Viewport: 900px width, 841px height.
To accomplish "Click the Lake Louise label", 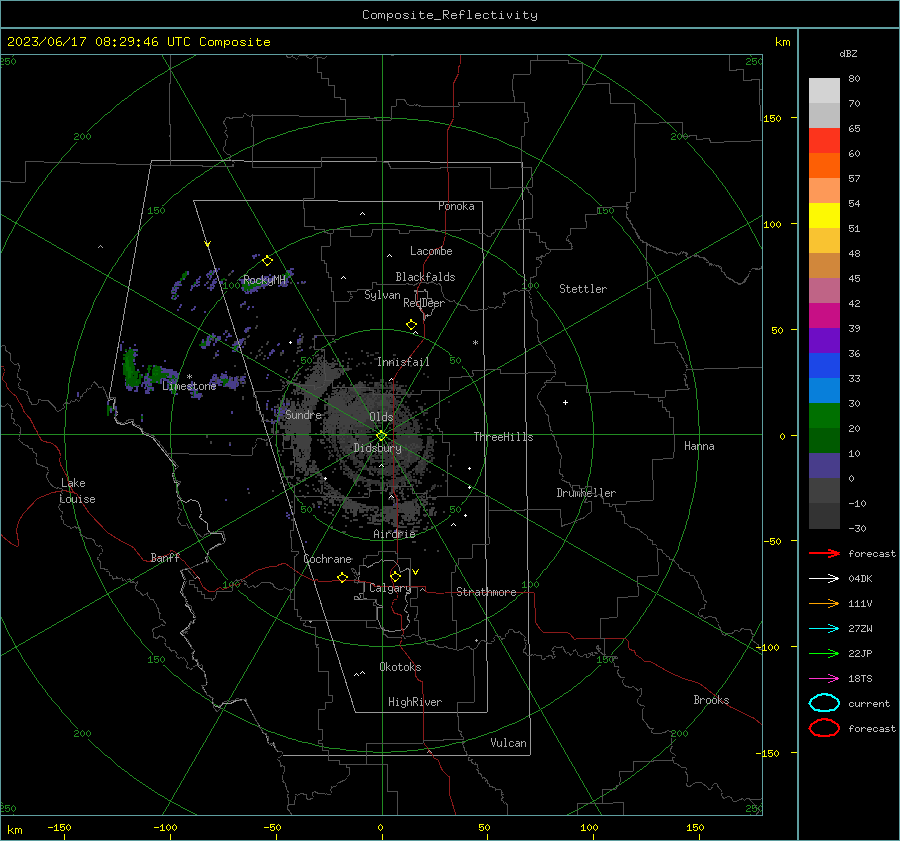I will pos(77,491).
